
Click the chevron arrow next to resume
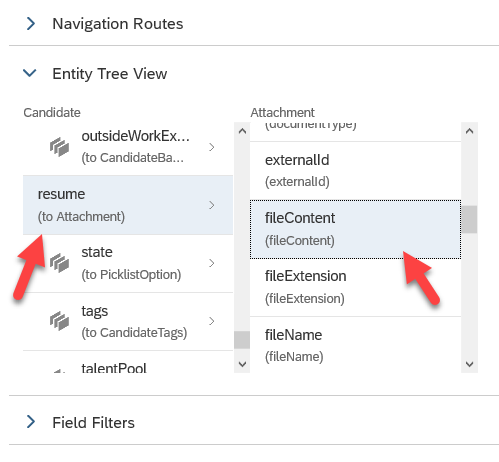(x=212, y=205)
